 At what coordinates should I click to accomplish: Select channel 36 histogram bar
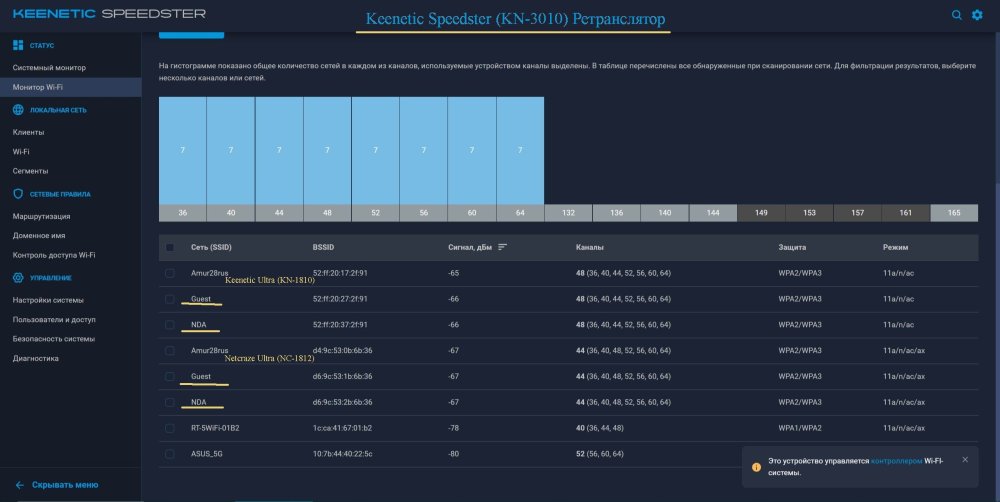[x=182, y=151]
